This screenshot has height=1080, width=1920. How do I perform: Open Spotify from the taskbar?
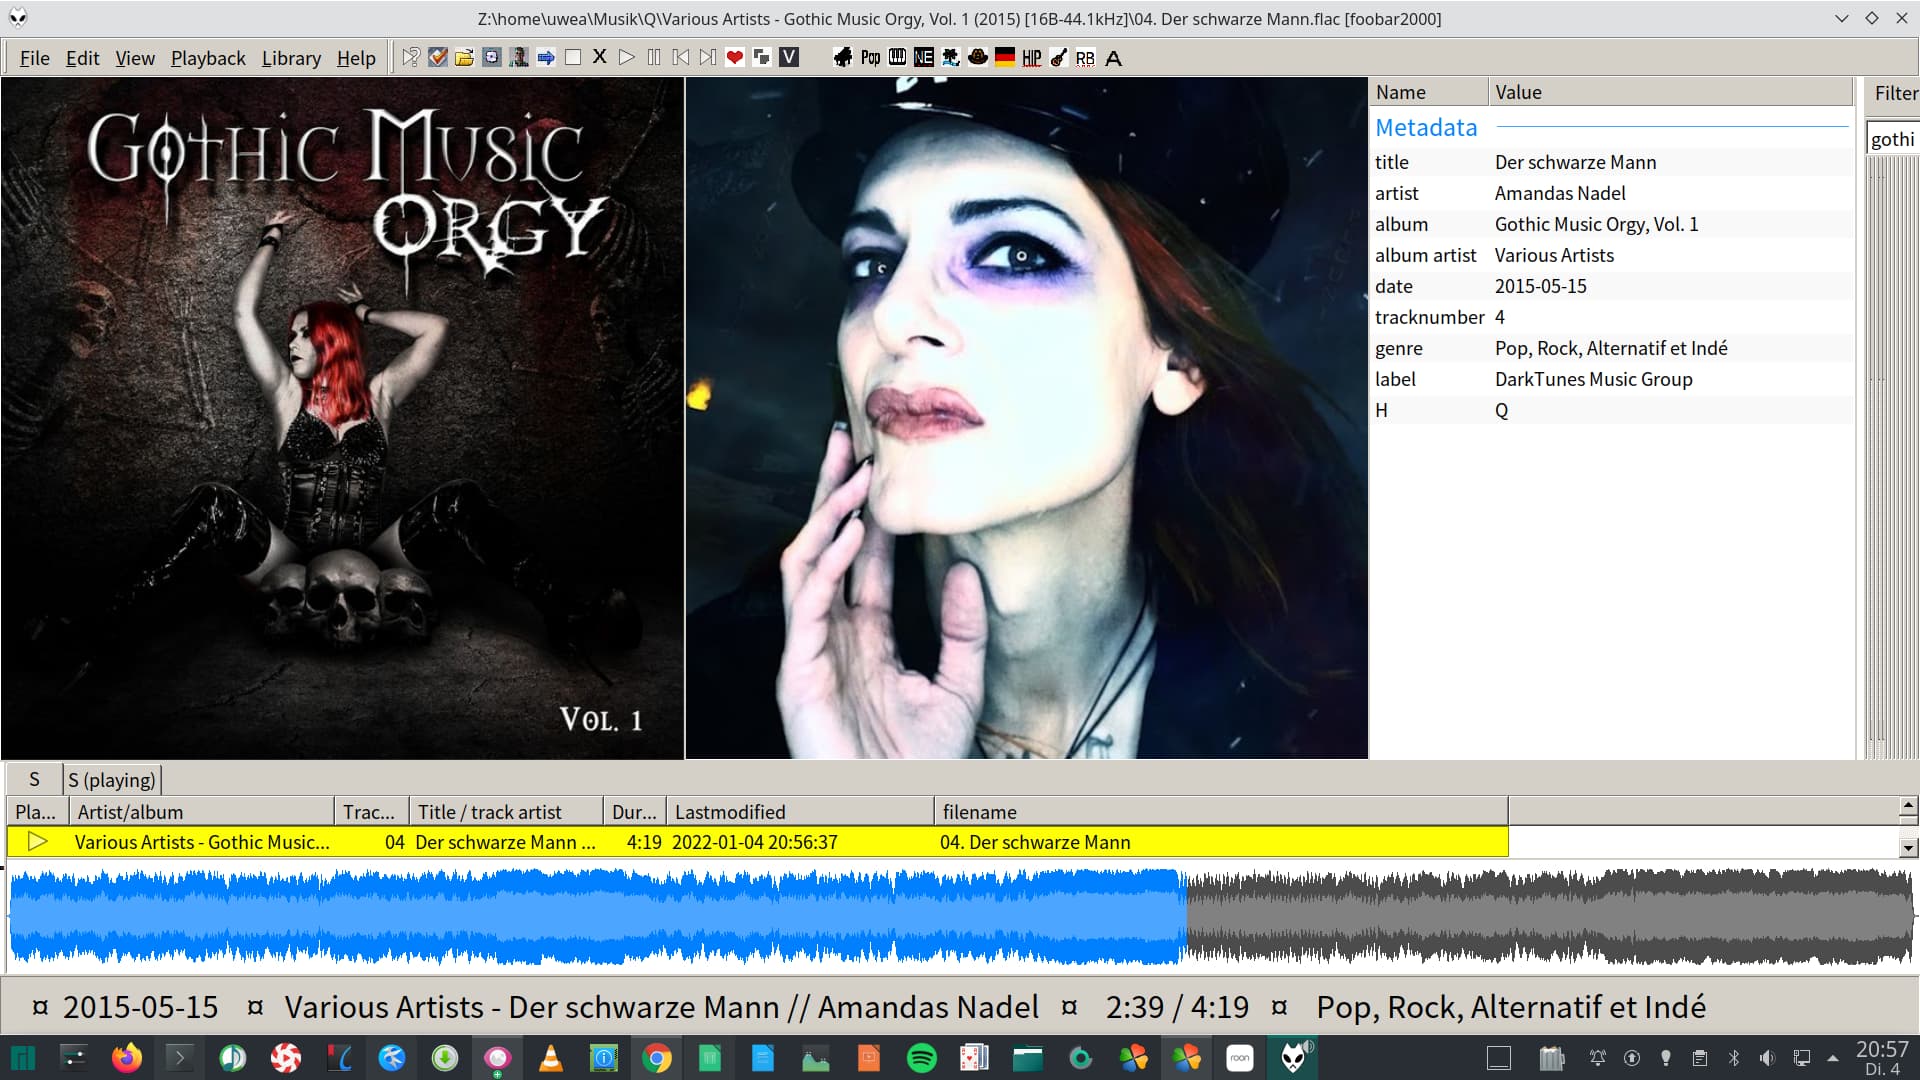(x=922, y=1058)
